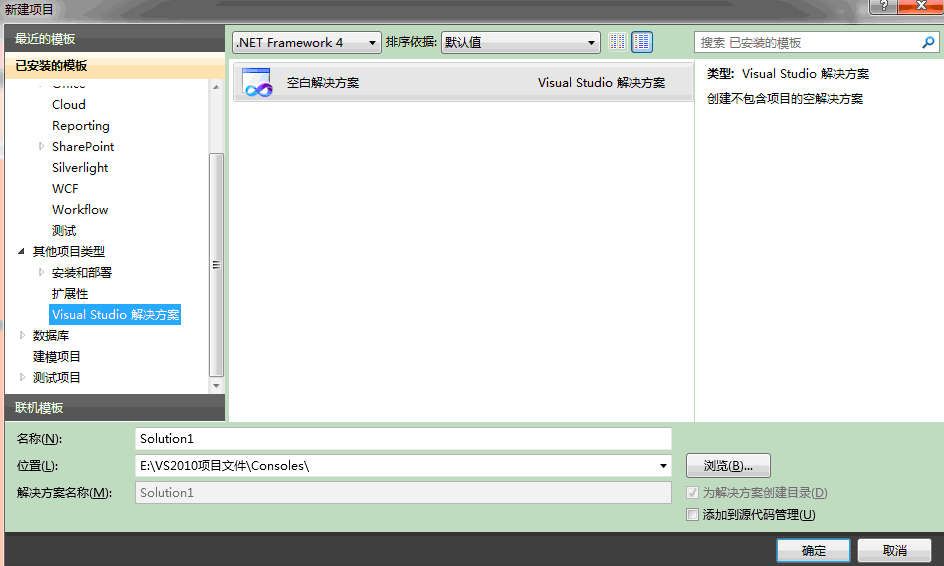This screenshot has width=944, height=566.
Task: Select Cloud in template tree
Action: click(69, 105)
